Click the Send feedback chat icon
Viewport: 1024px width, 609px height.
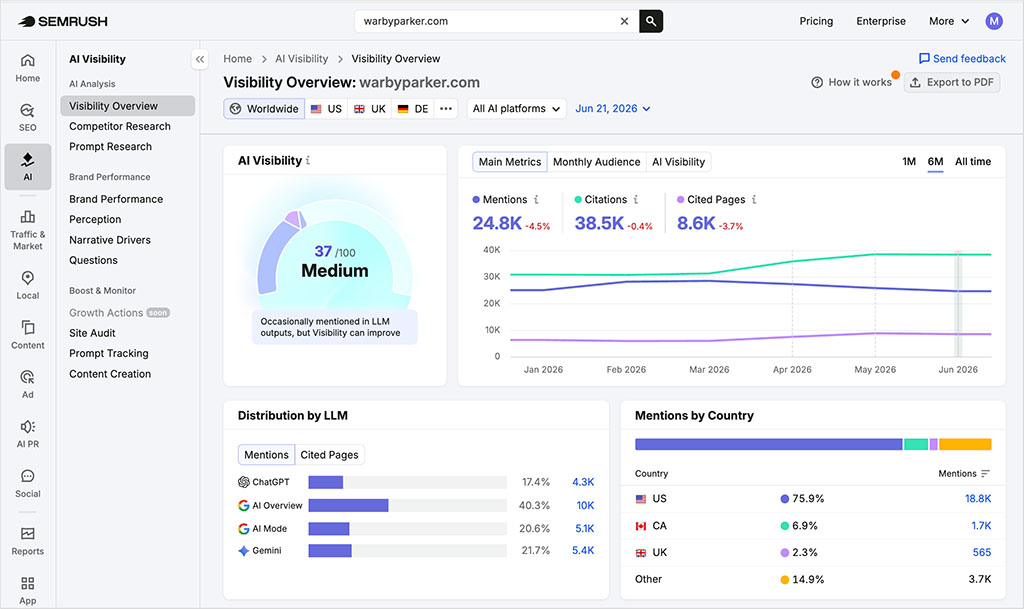[x=924, y=59]
